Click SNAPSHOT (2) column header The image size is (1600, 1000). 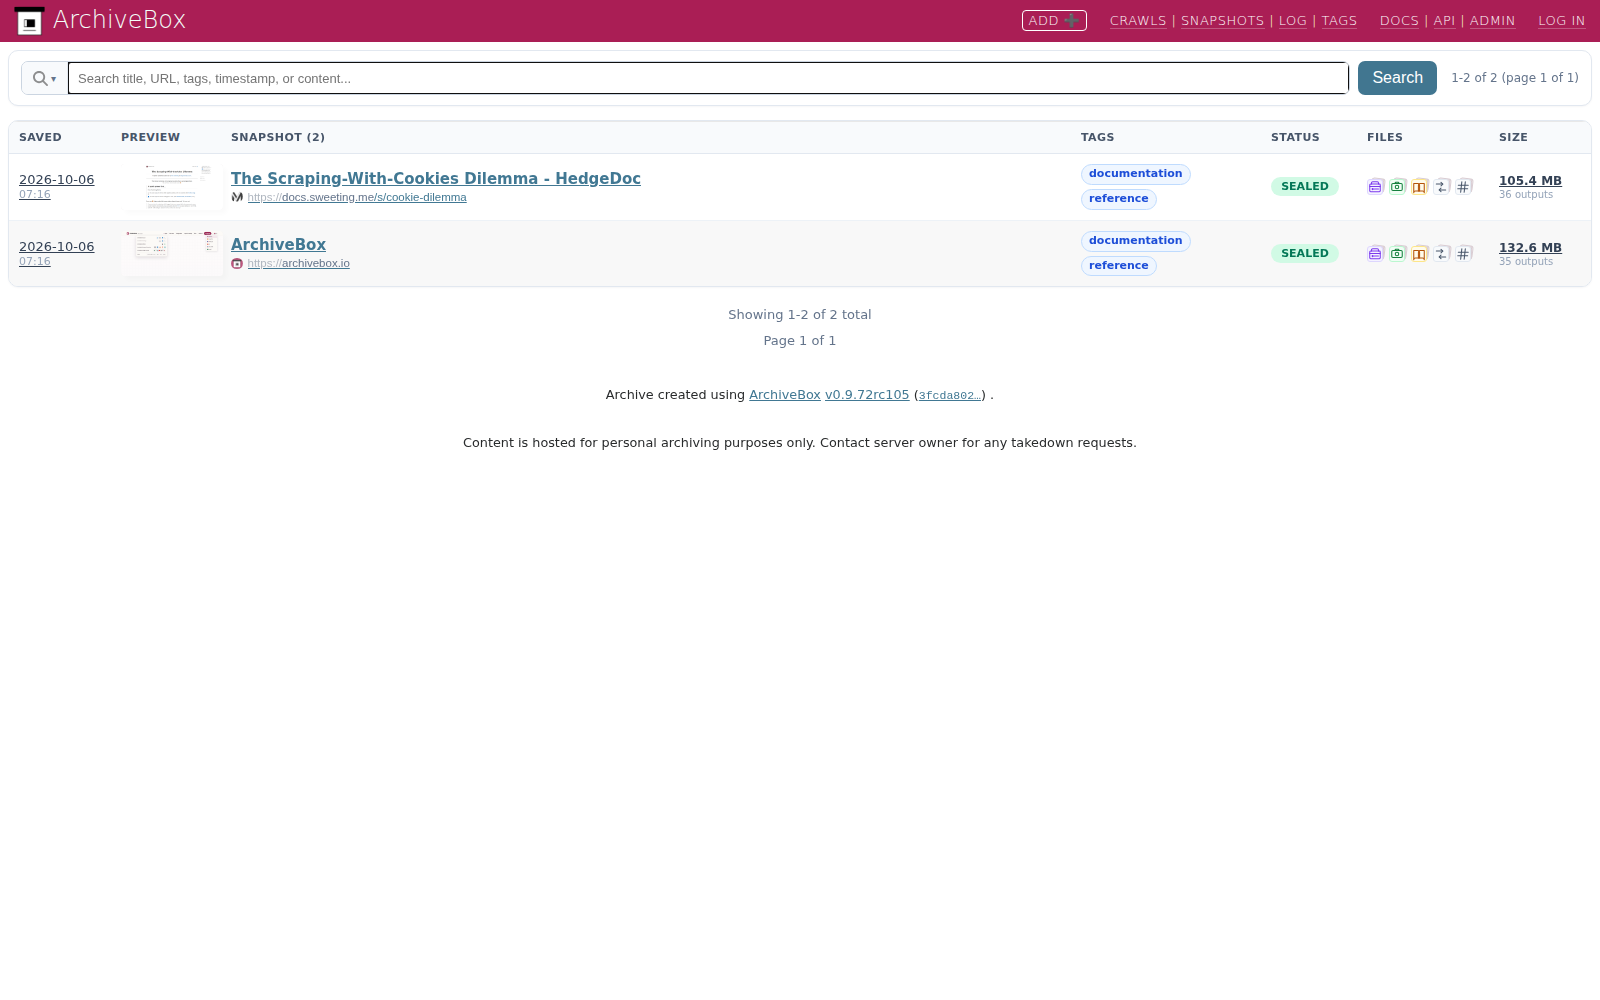point(278,138)
